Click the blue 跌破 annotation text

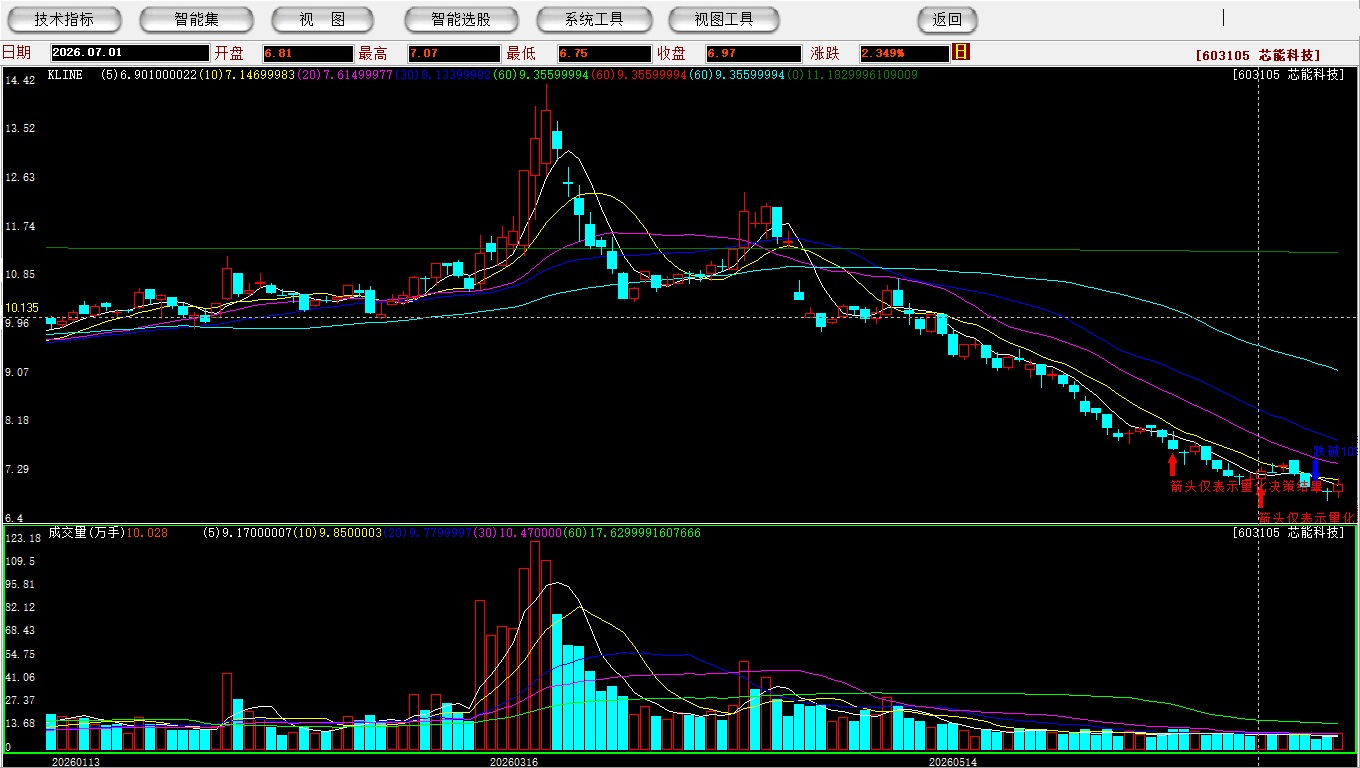click(x=1335, y=452)
